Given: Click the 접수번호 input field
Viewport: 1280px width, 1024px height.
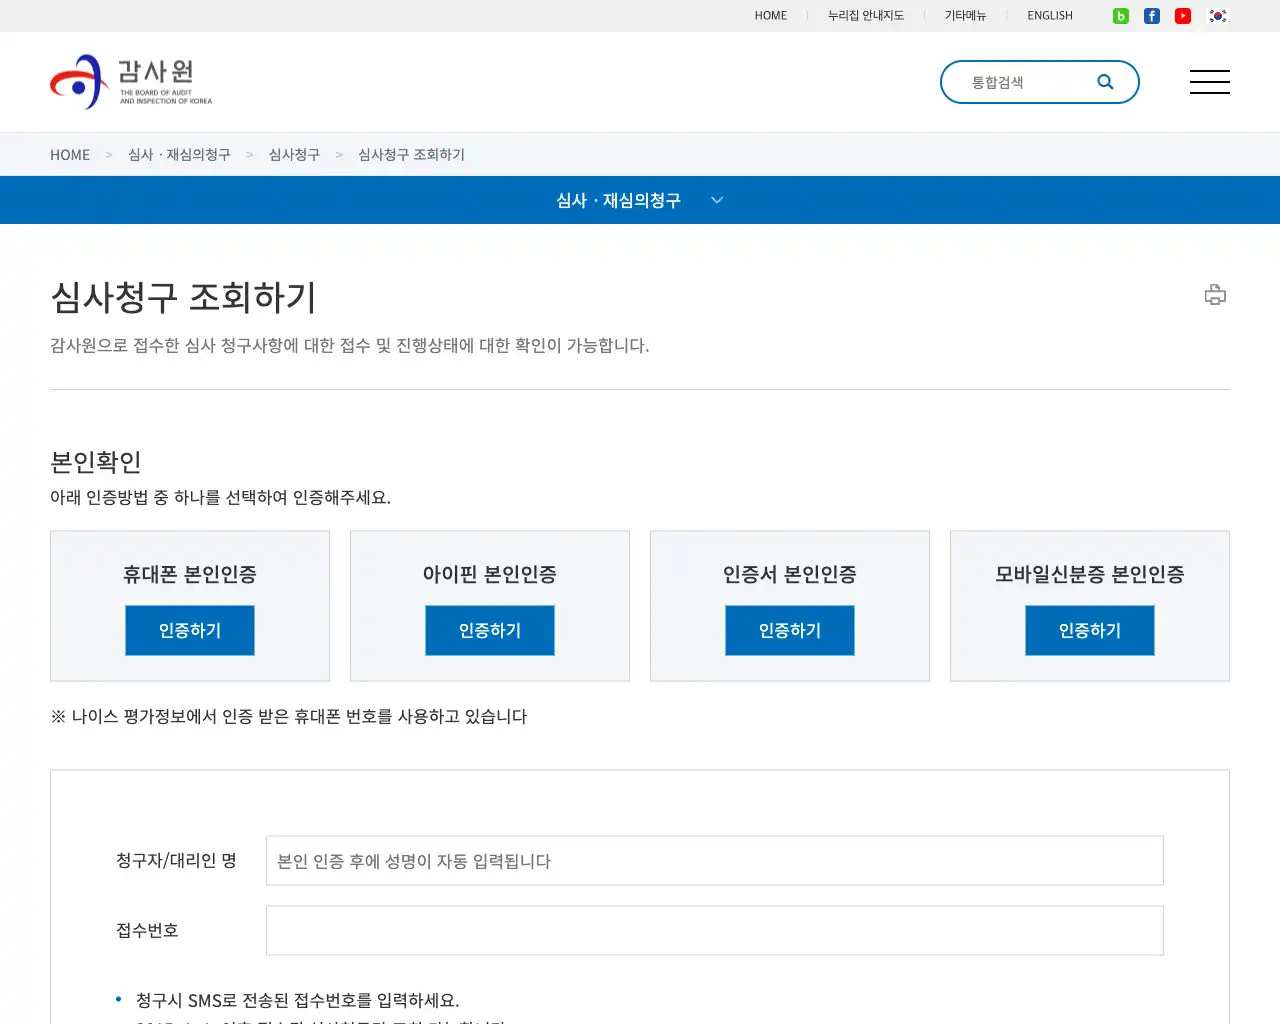Looking at the screenshot, I should tap(715, 931).
